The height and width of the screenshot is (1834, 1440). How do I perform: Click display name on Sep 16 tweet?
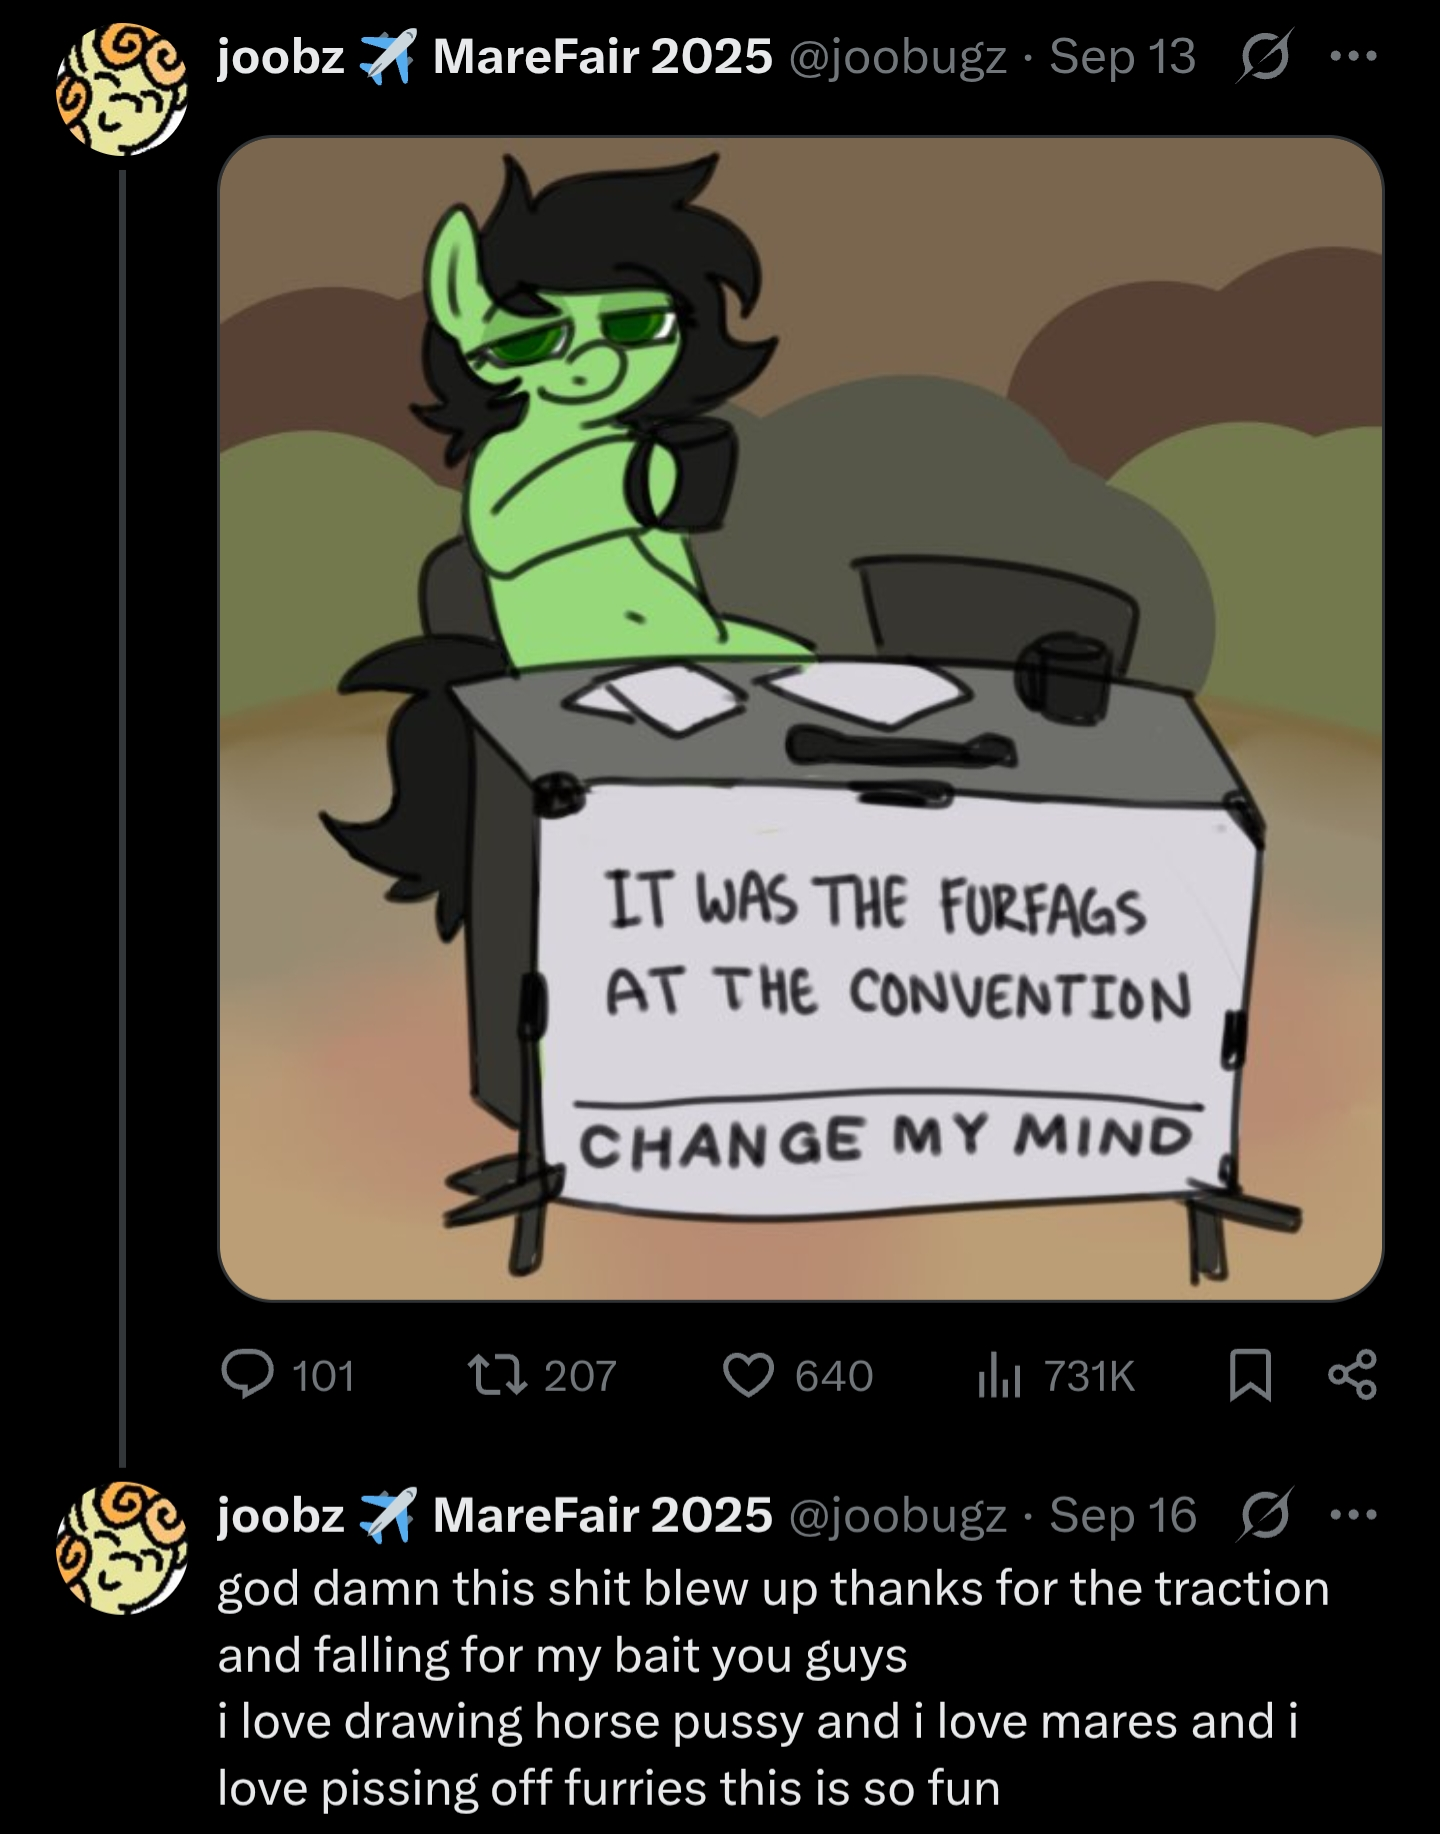click(495, 1515)
